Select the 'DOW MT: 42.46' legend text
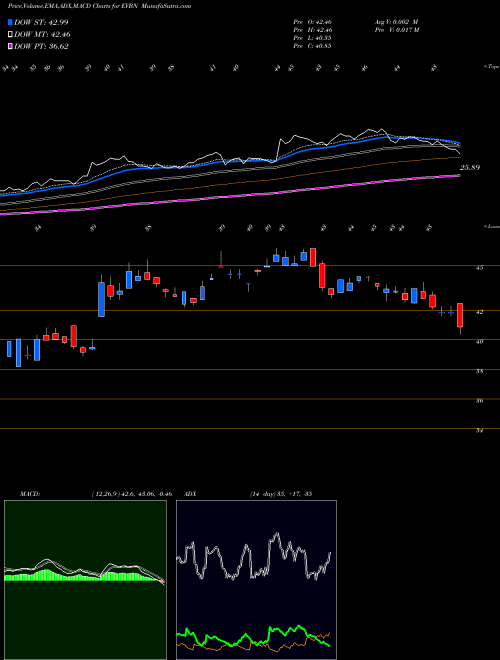 (x=43, y=35)
